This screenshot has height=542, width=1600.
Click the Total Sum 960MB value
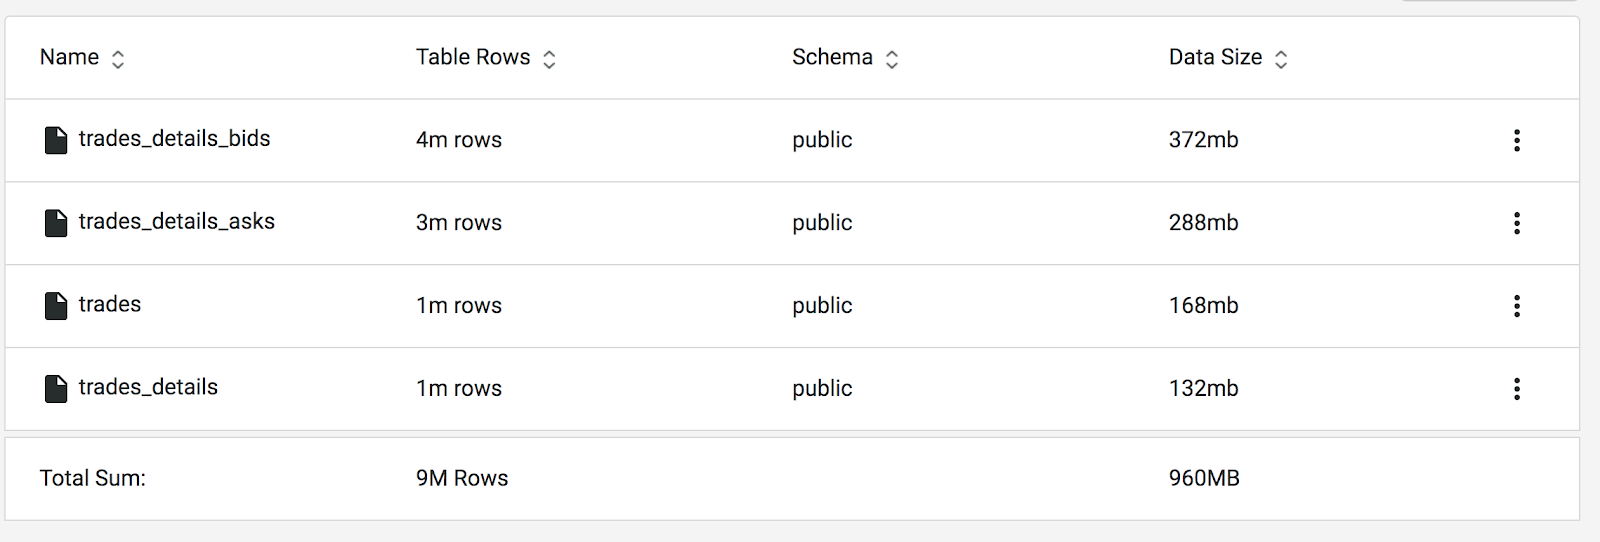[x=1204, y=479]
